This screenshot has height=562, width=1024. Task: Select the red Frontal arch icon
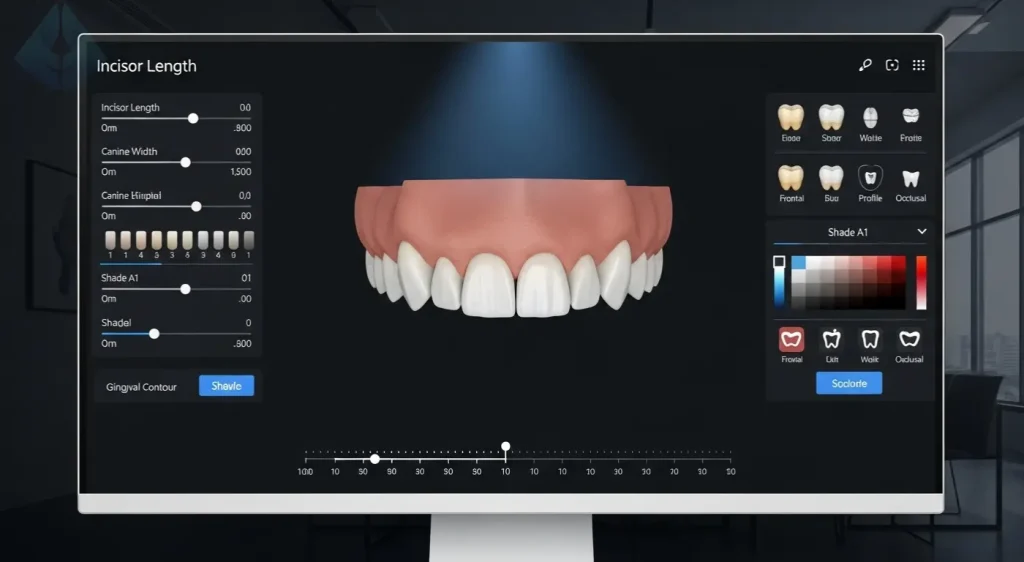(791, 339)
